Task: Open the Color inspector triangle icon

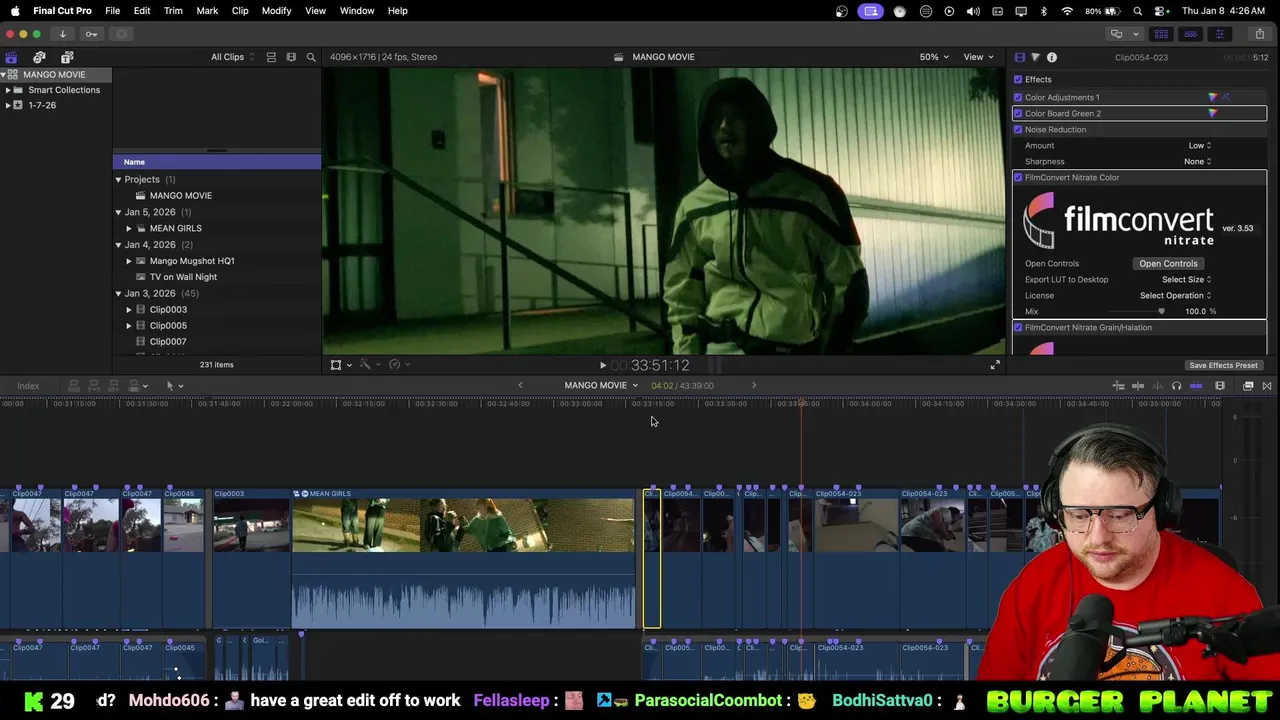Action: [1035, 57]
